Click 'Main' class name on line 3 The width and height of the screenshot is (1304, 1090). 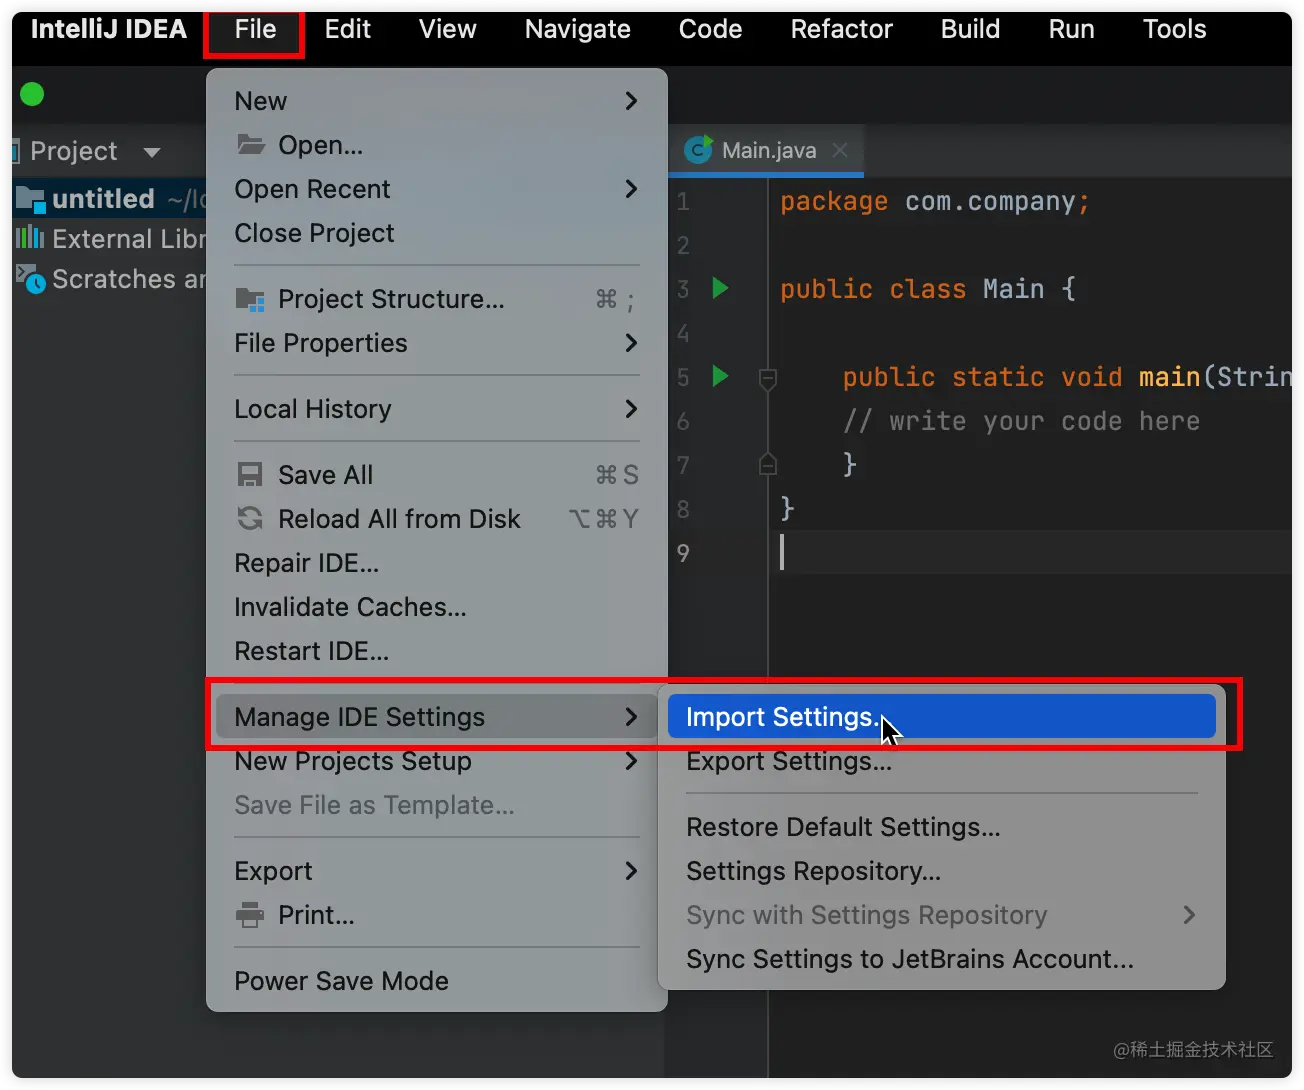click(x=1013, y=289)
